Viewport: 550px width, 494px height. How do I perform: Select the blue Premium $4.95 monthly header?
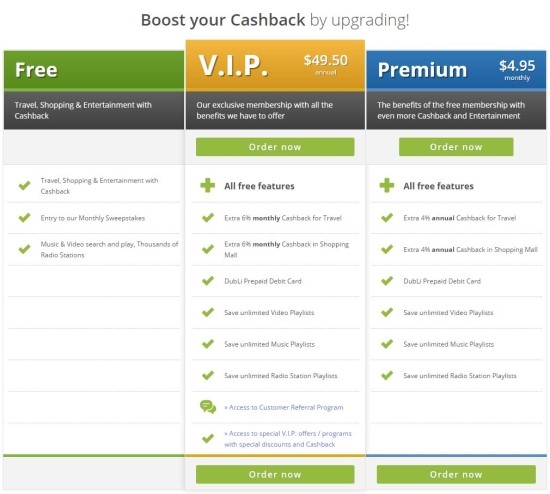tap(456, 70)
